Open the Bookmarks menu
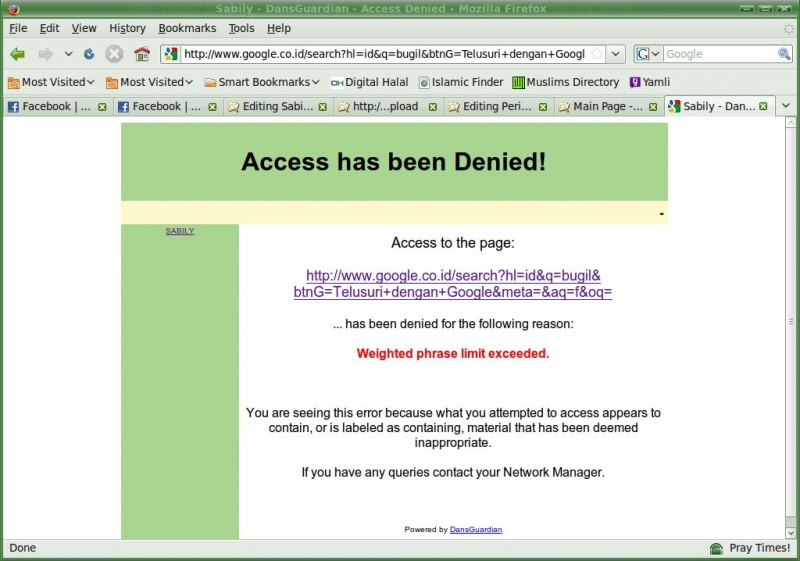Screen dimensions: 800x561 [x=187, y=28]
